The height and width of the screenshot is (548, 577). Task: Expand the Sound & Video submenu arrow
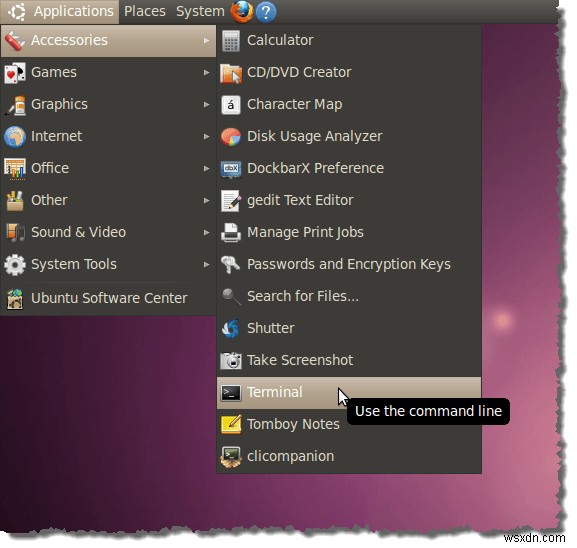(206, 233)
